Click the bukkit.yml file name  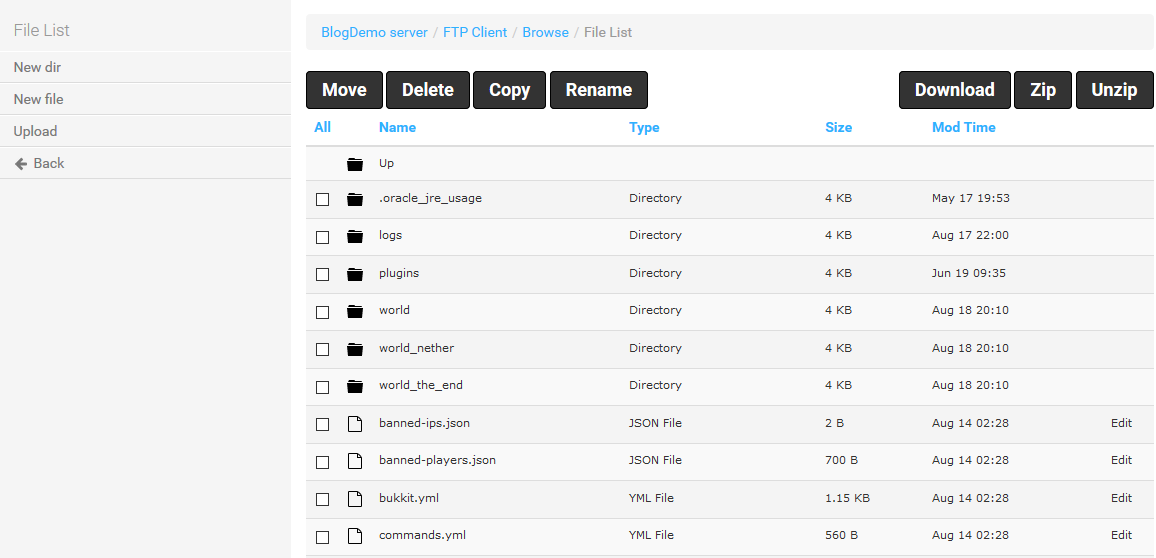tap(409, 498)
